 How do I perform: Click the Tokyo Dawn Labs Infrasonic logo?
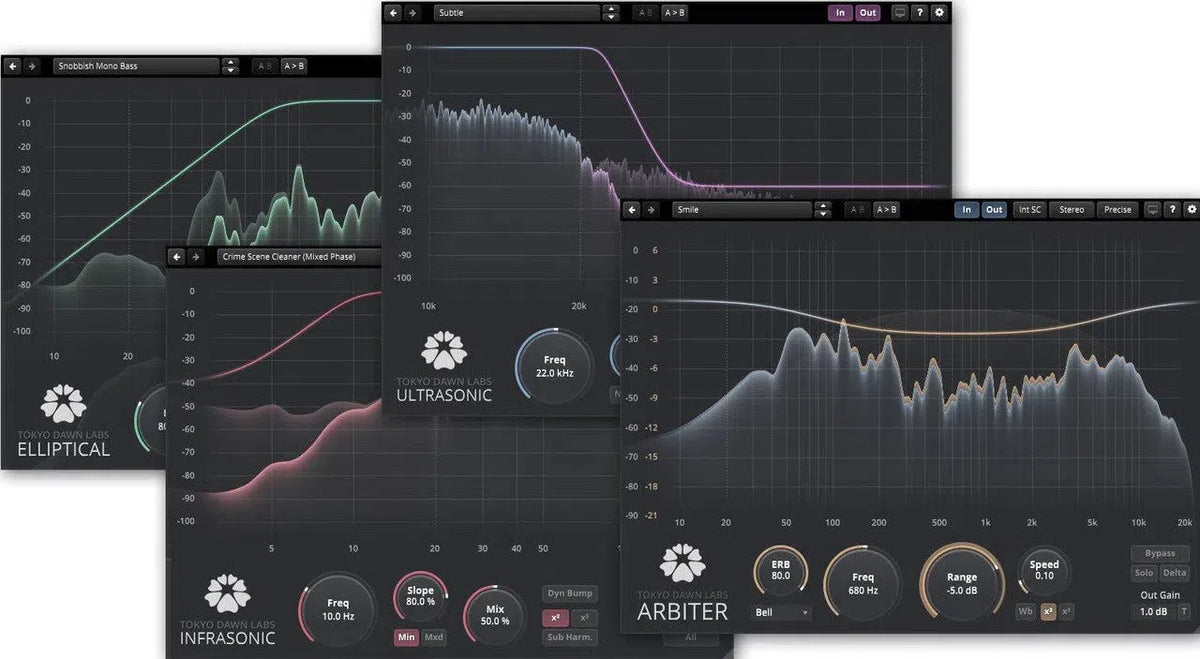pyautogui.click(x=228, y=593)
